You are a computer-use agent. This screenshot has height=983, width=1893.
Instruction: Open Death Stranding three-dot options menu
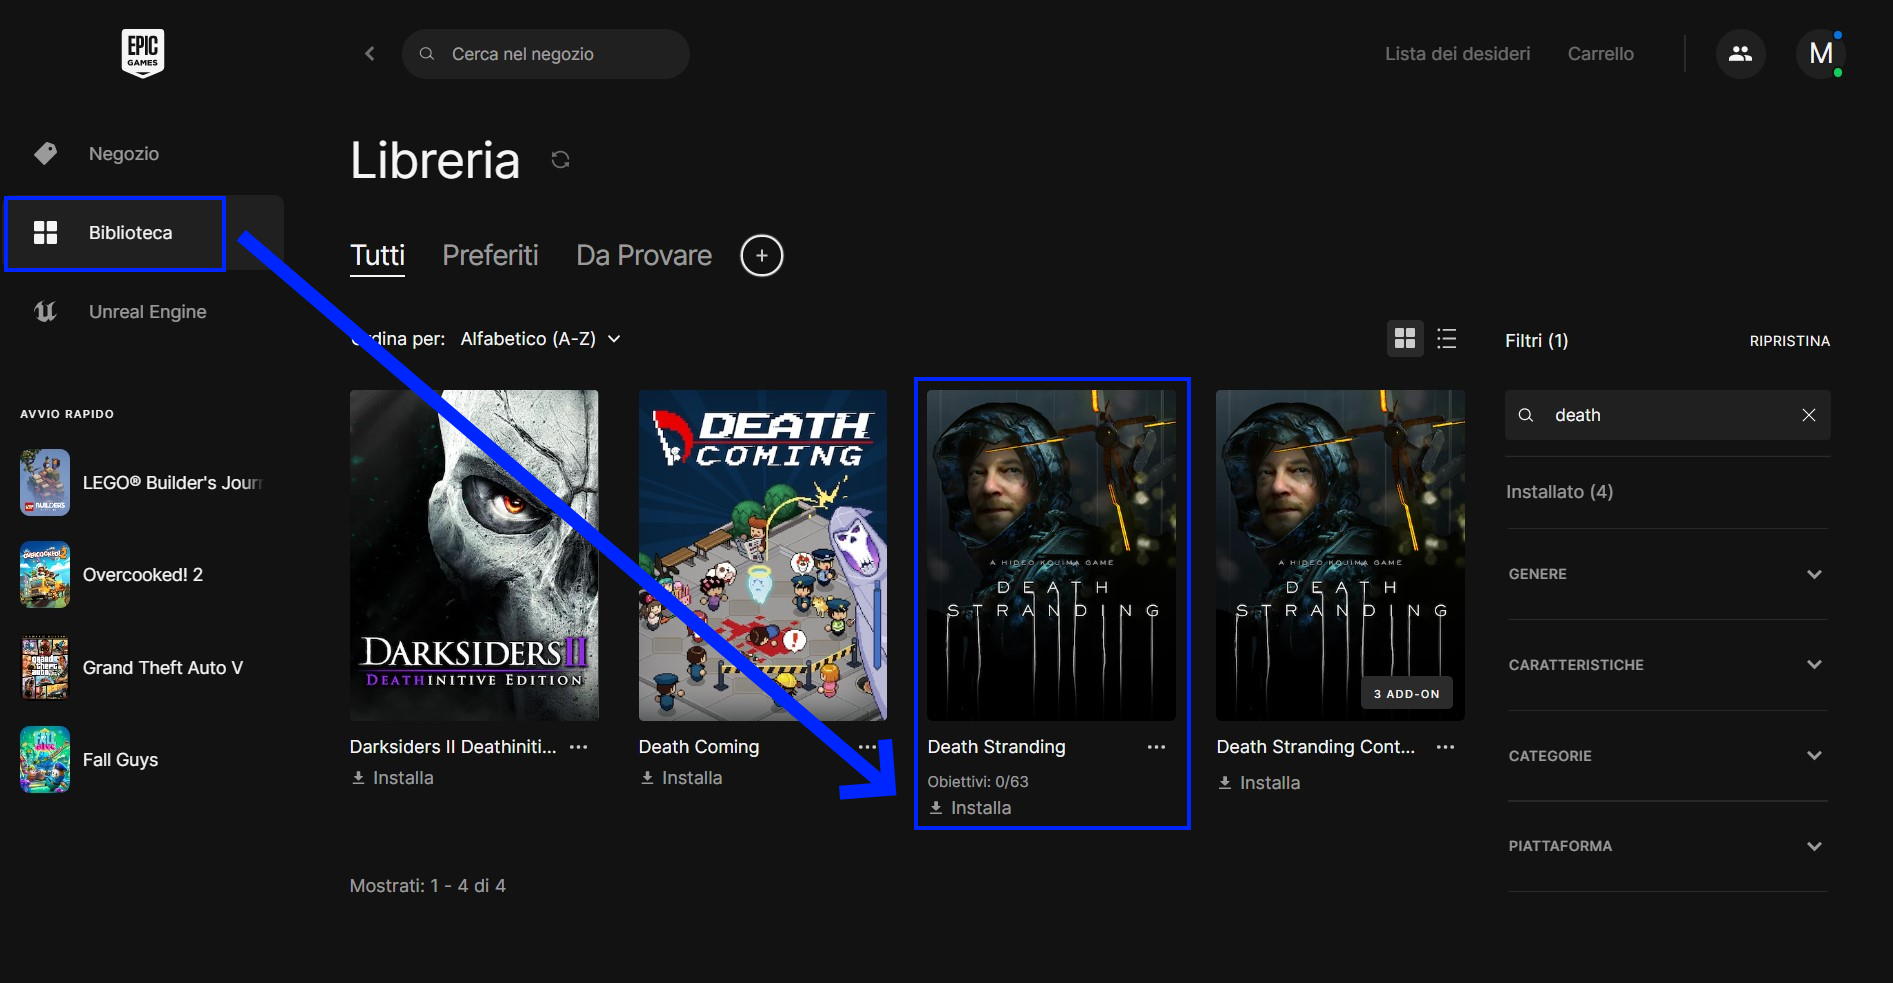pos(1156,747)
